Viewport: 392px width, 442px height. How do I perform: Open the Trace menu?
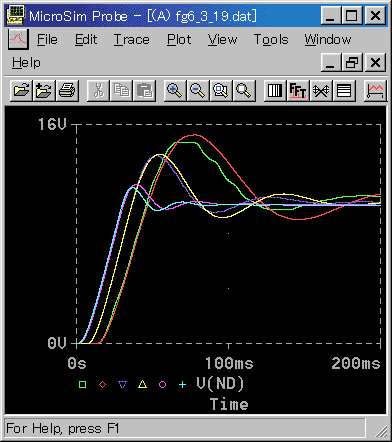132,40
